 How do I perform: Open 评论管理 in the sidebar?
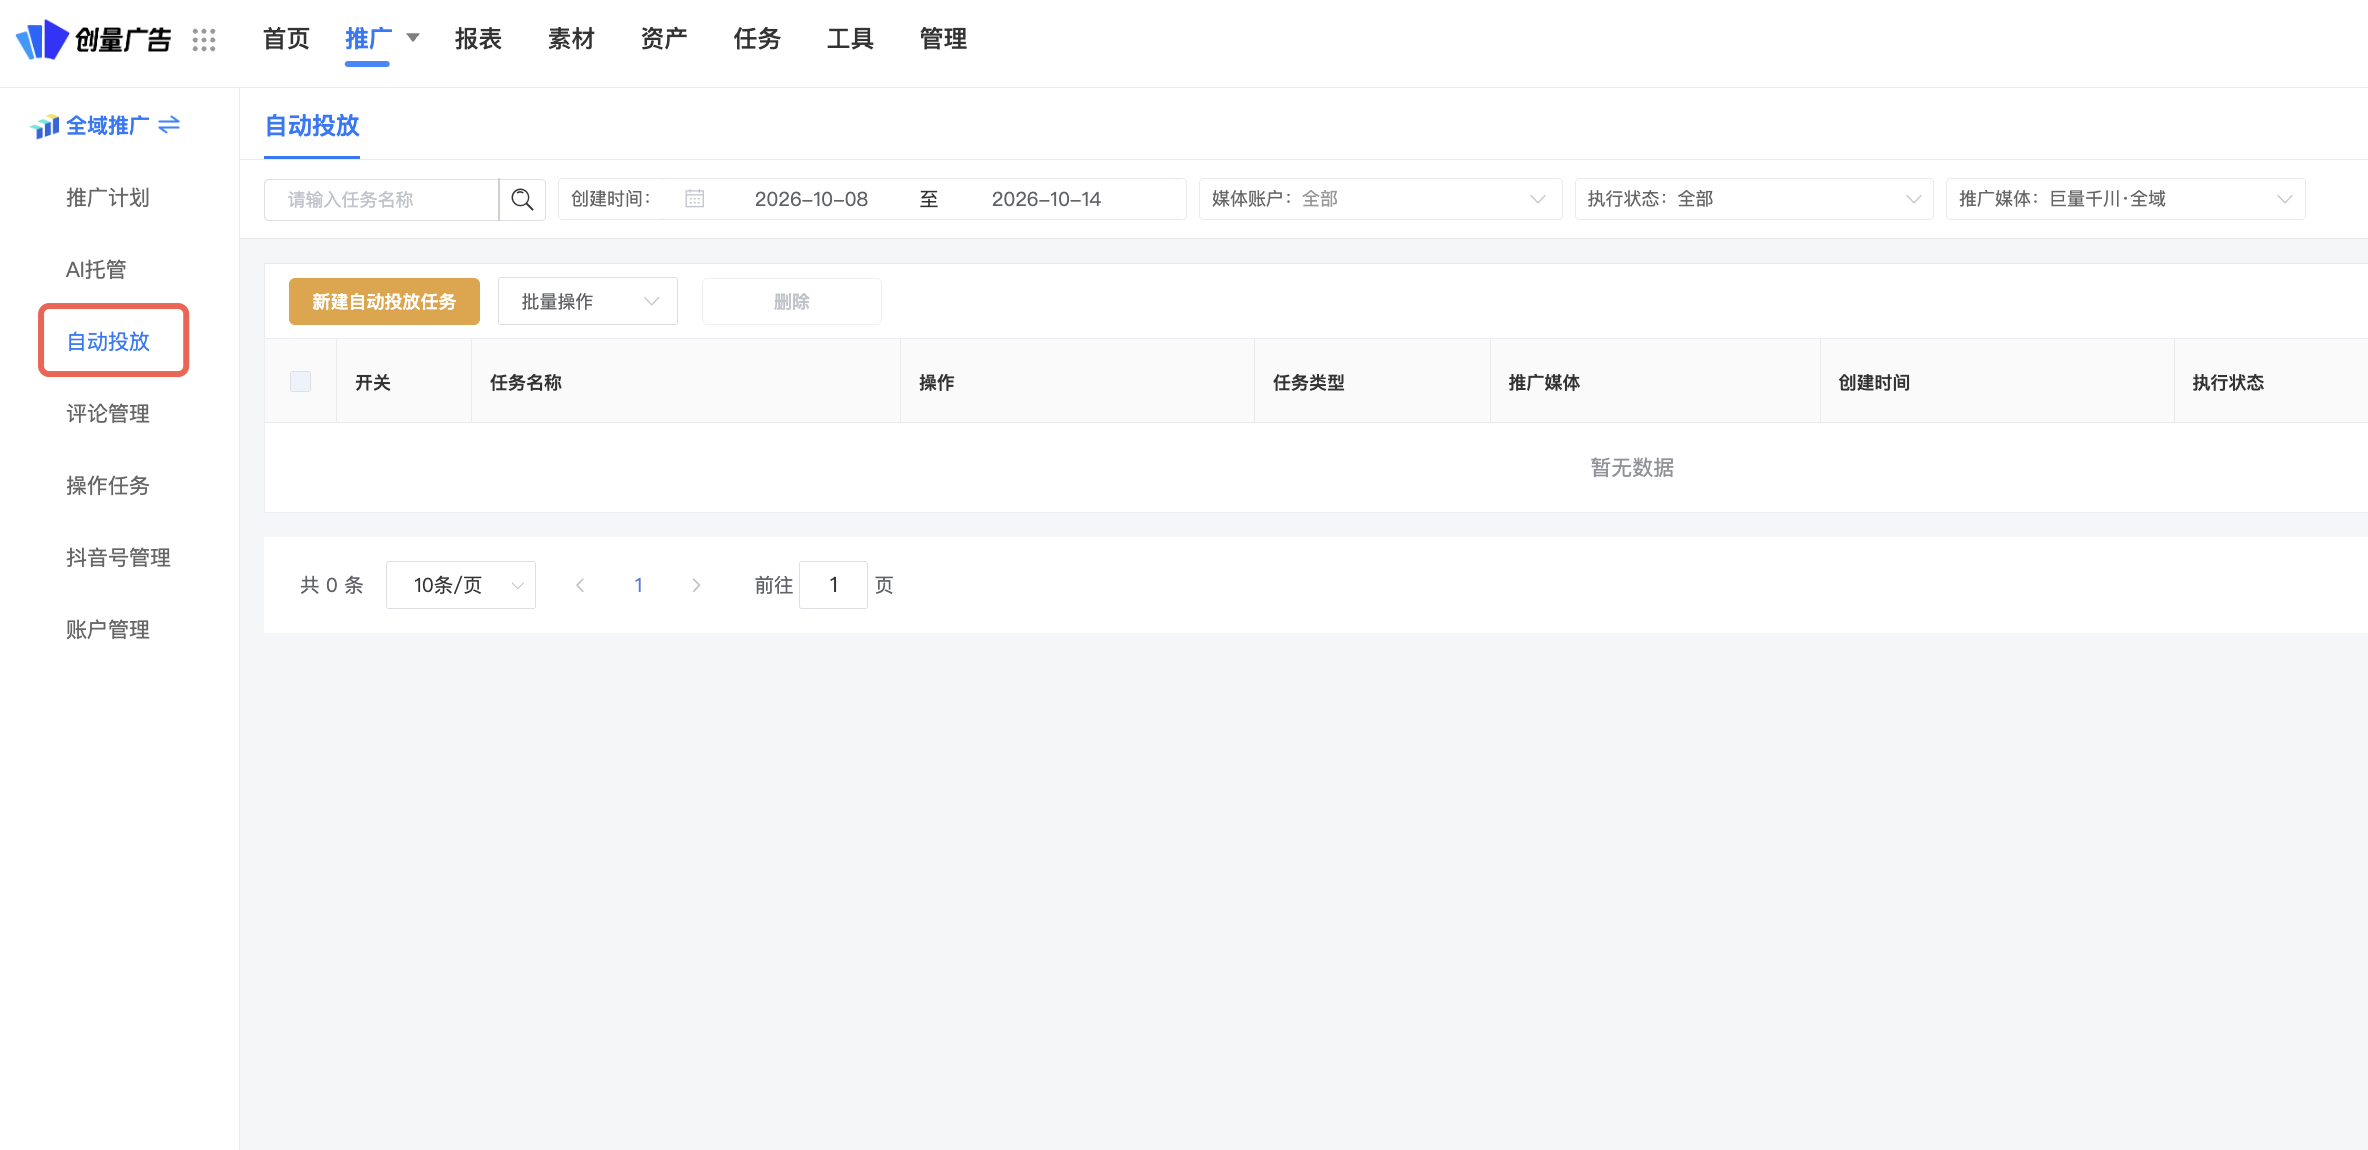(x=108, y=414)
